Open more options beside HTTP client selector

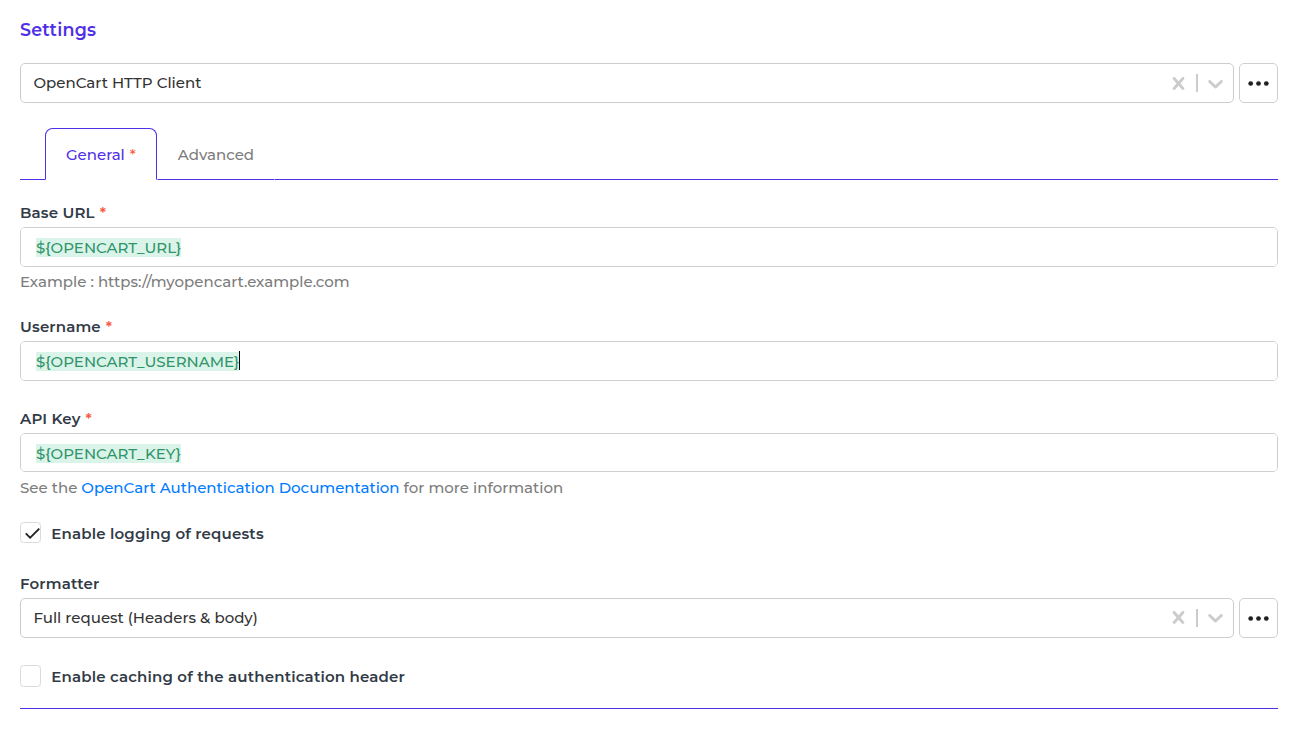(x=1258, y=84)
